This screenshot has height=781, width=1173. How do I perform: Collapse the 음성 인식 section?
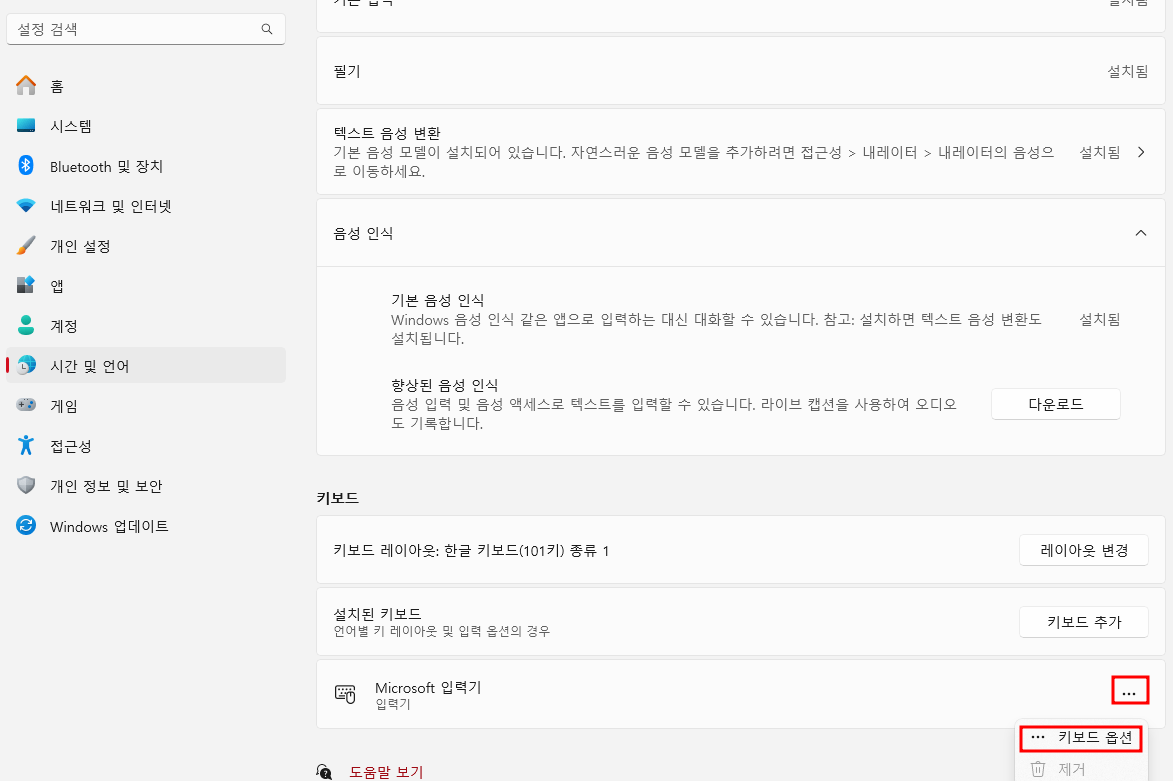click(1140, 232)
